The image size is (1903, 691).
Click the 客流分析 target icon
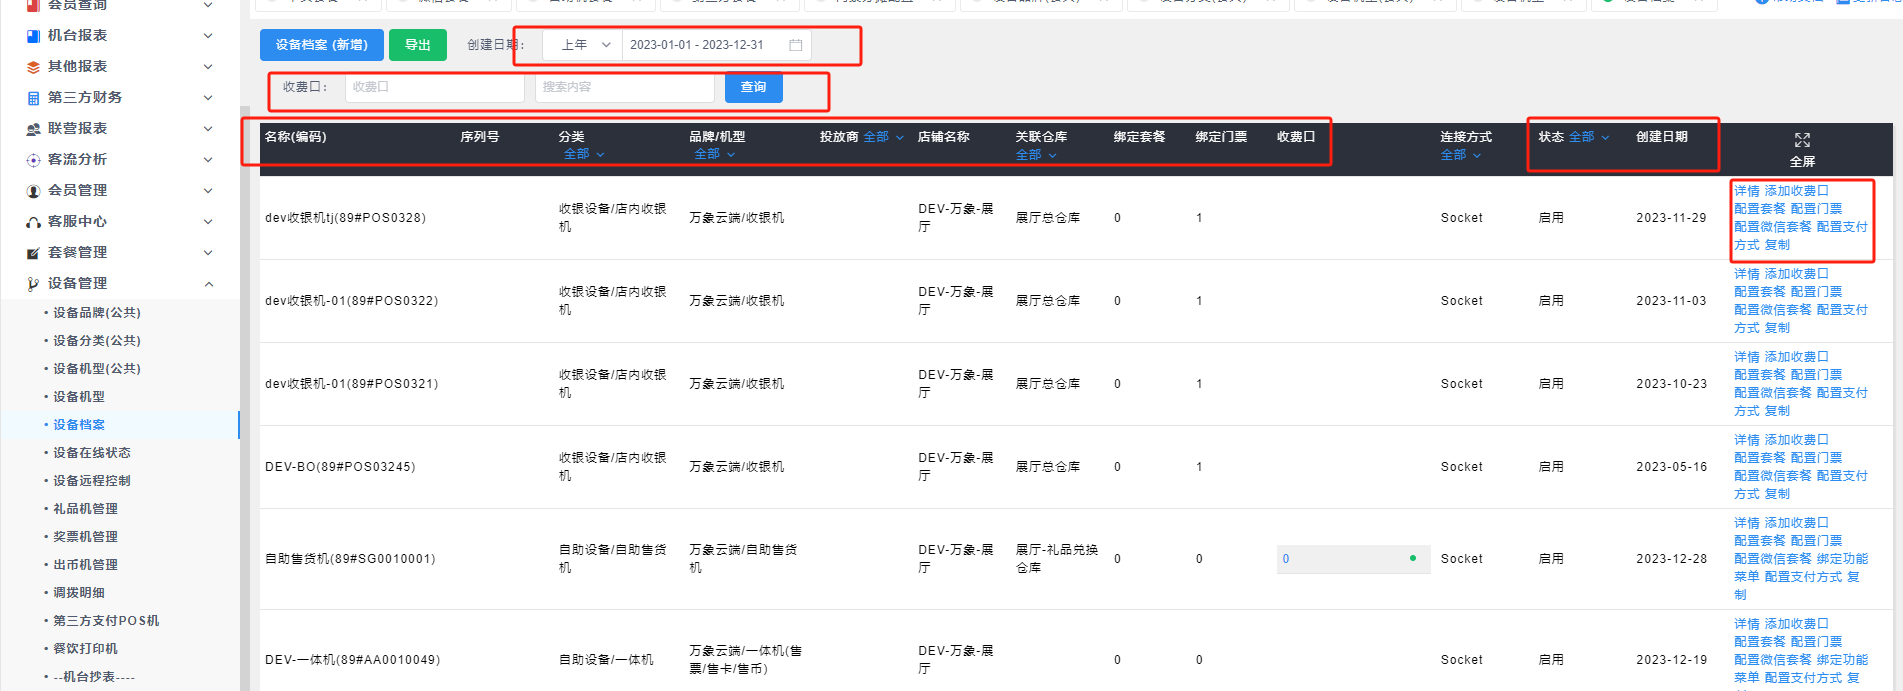[x=33, y=160]
